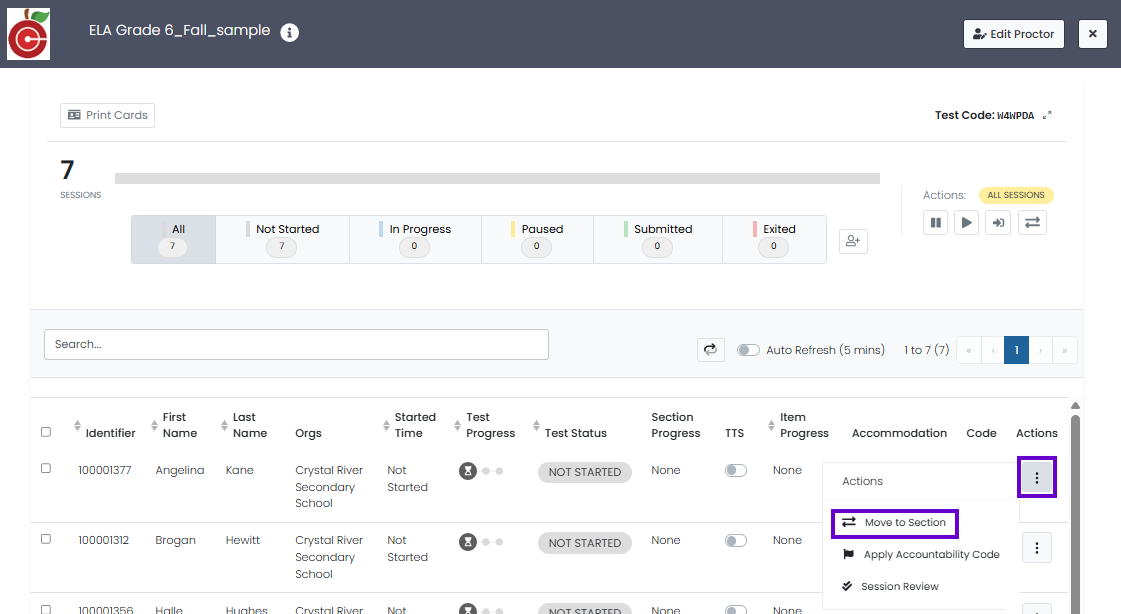Pause all sessions
Image resolution: width=1121 pixels, height=614 pixels.
click(935, 222)
